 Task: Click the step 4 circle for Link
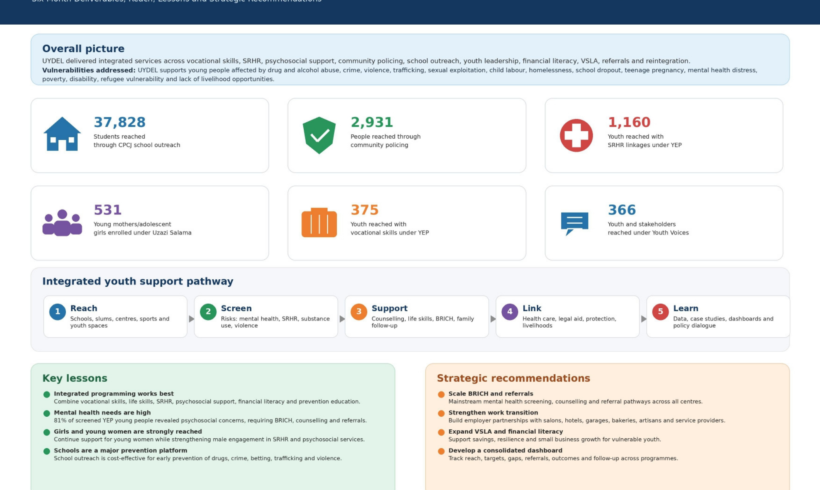pyautogui.click(x=509, y=312)
